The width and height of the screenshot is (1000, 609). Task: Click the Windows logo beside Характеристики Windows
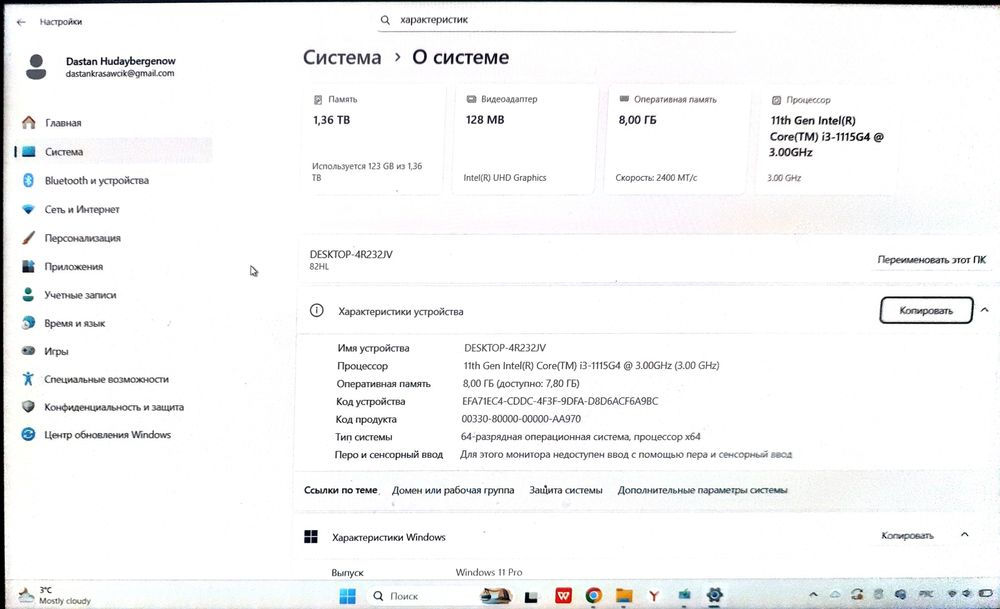(x=311, y=537)
